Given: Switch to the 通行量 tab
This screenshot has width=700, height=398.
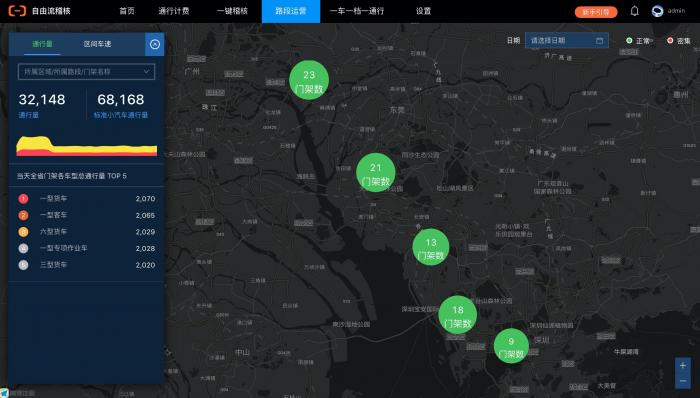Looking at the screenshot, I should [x=42, y=44].
